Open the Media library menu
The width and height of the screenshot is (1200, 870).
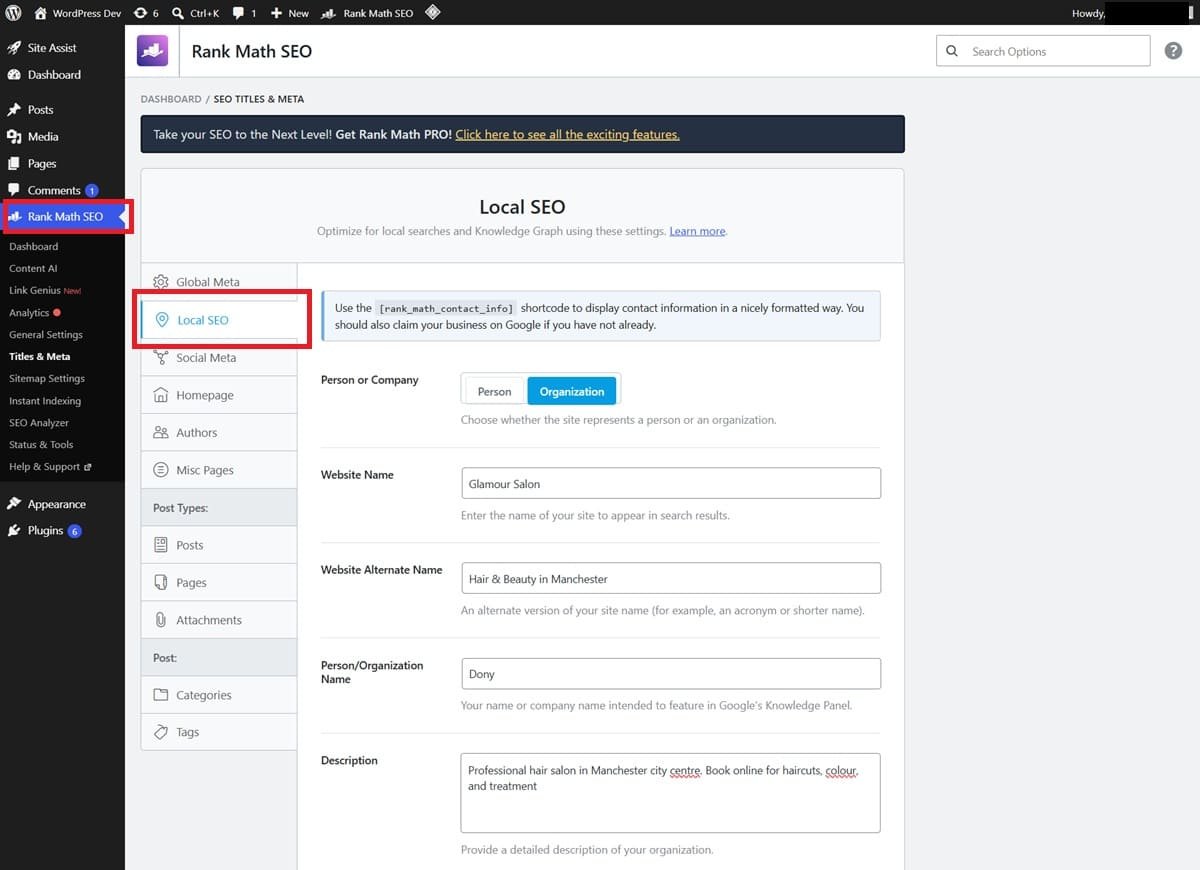click(62, 137)
